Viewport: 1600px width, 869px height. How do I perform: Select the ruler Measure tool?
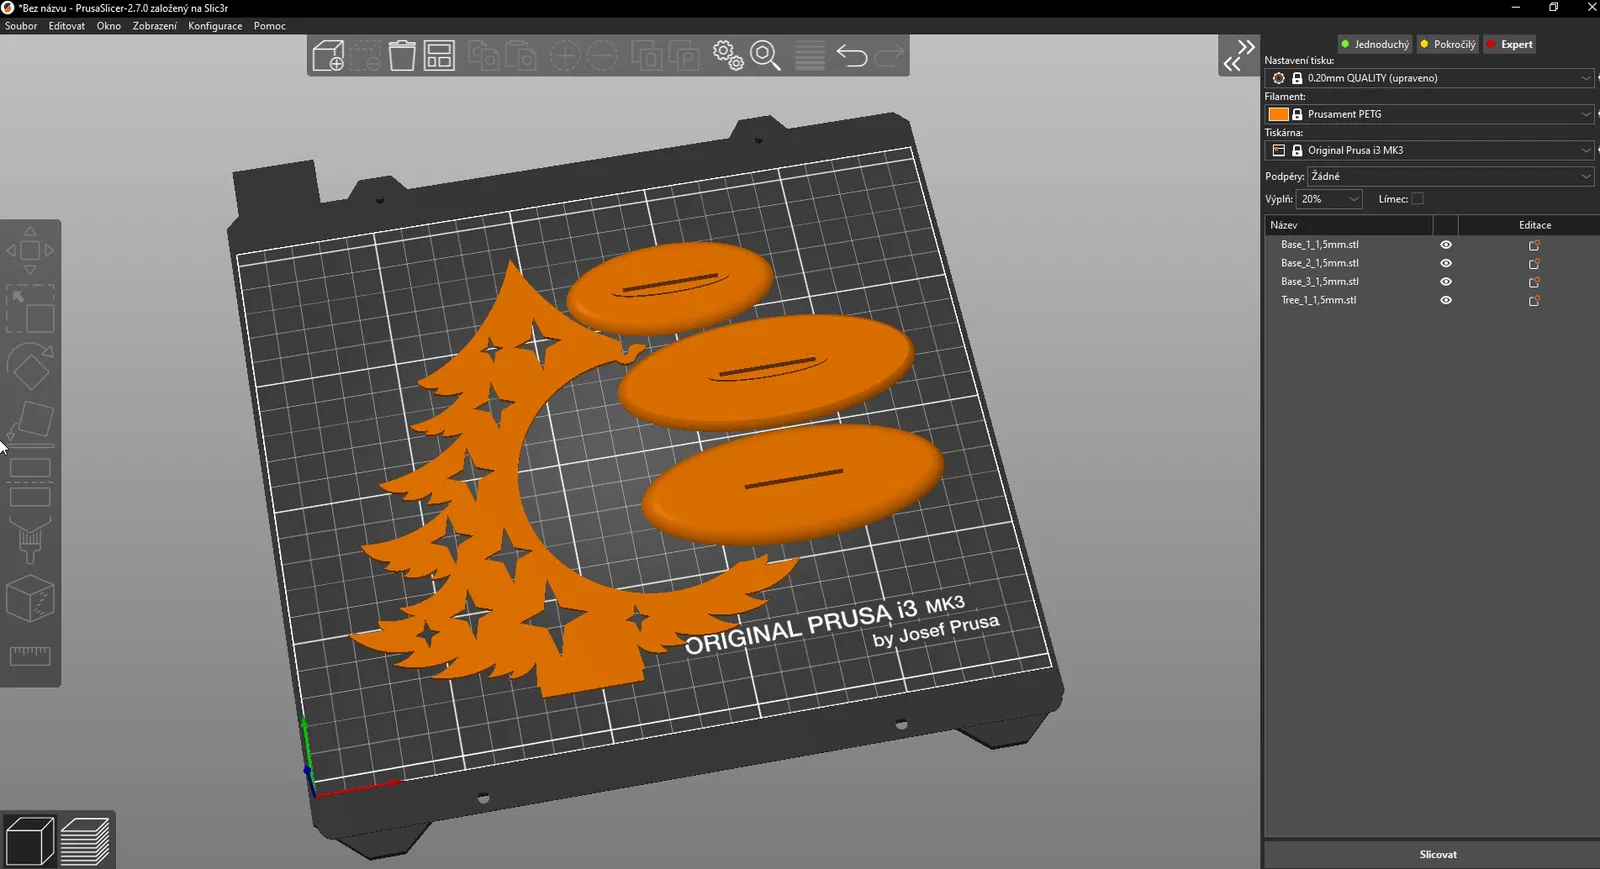coord(30,656)
